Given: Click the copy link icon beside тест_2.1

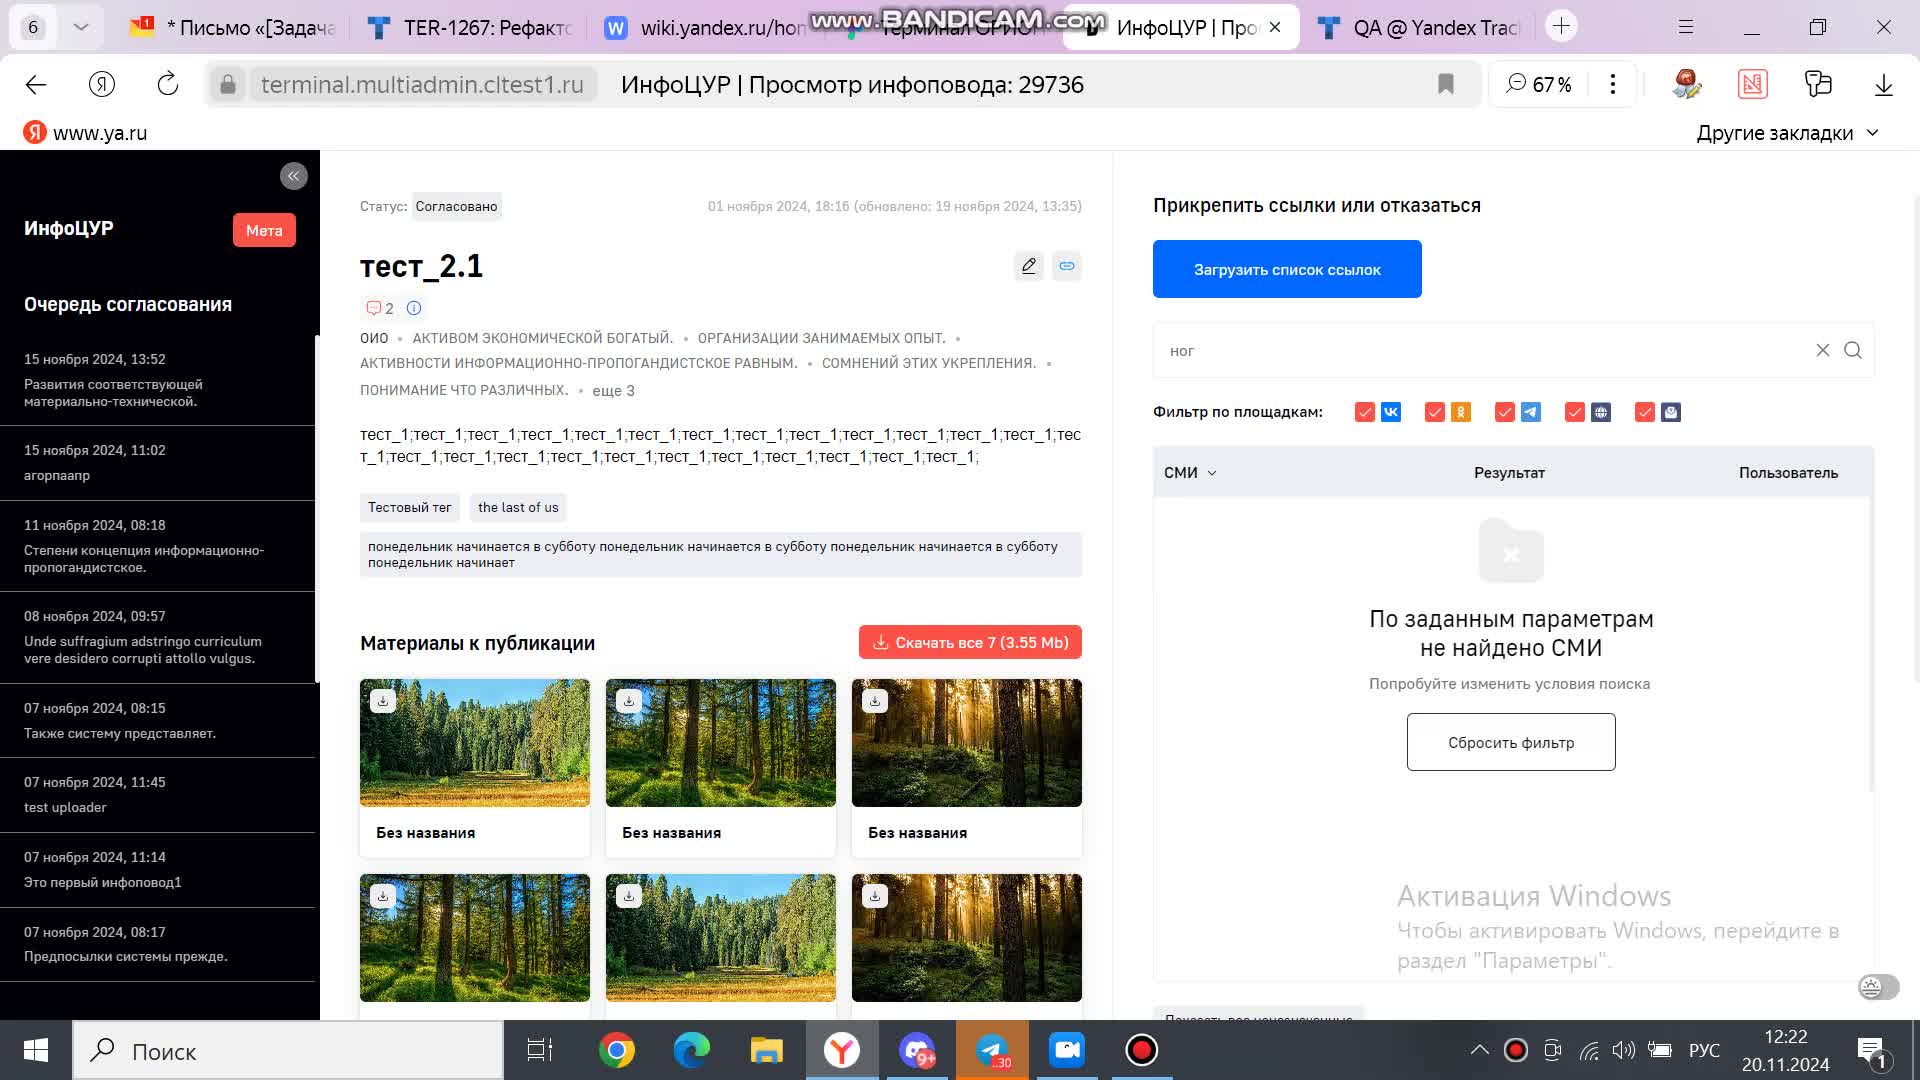Looking at the screenshot, I should (x=1067, y=266).
